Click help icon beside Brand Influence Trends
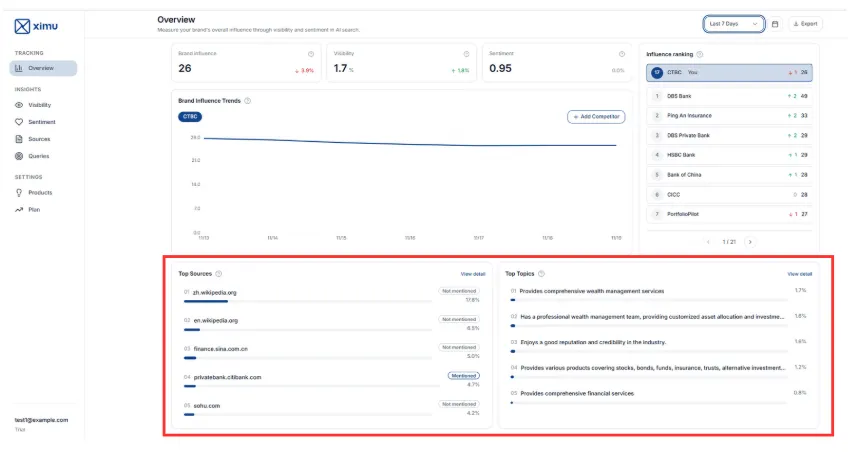This screenshot has height=456, width=848. click(x=248, y=101)
